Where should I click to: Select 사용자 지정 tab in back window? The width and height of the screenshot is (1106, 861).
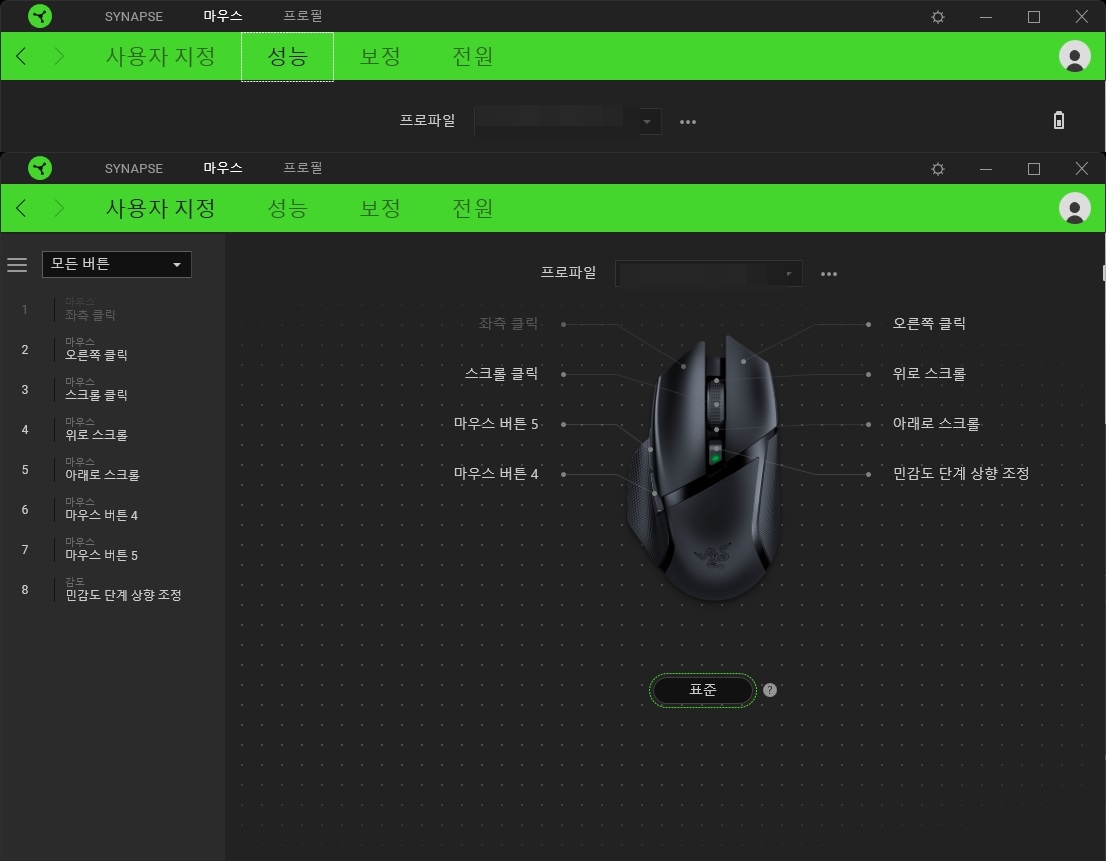coord(160,56)
